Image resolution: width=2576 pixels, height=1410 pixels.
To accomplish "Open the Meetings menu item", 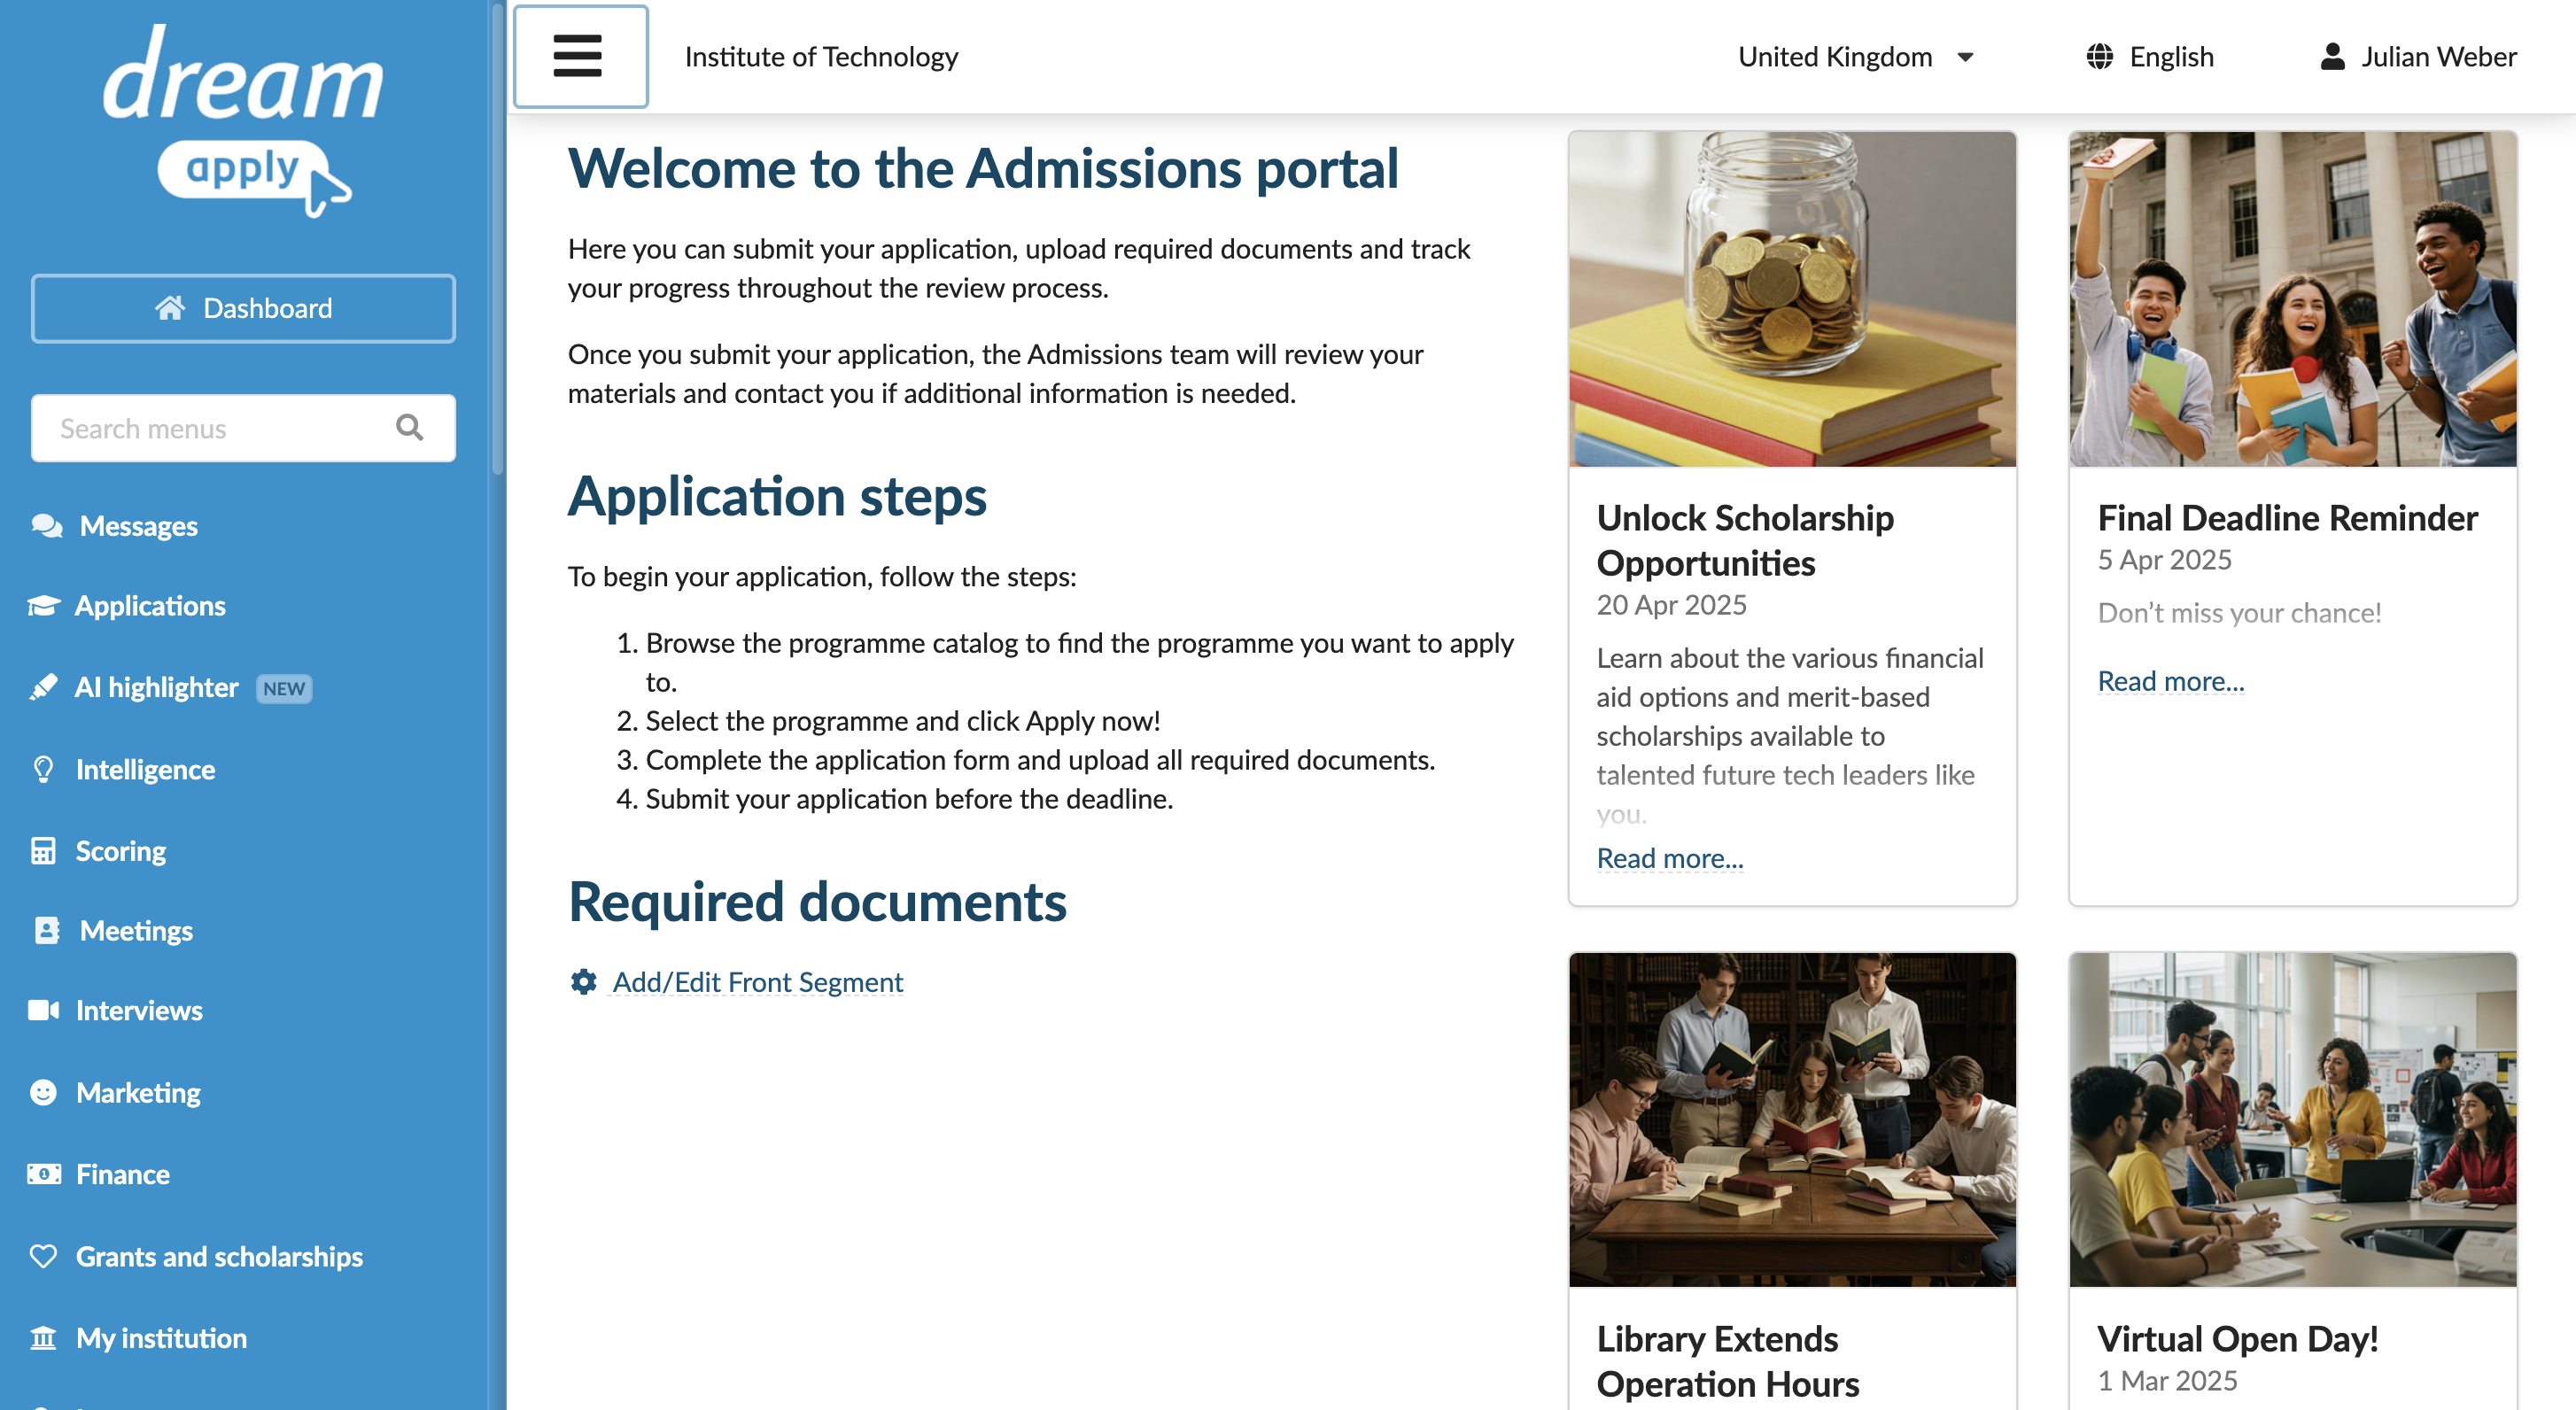I will pos(136,931).
